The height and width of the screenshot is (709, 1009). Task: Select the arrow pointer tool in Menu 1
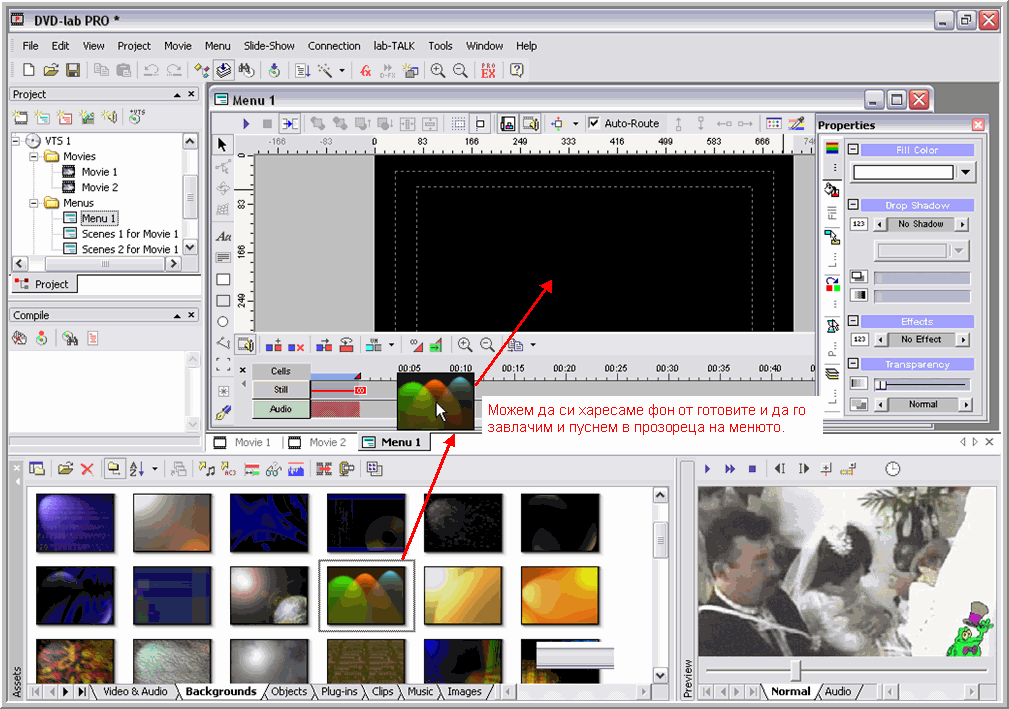point(223,145)
